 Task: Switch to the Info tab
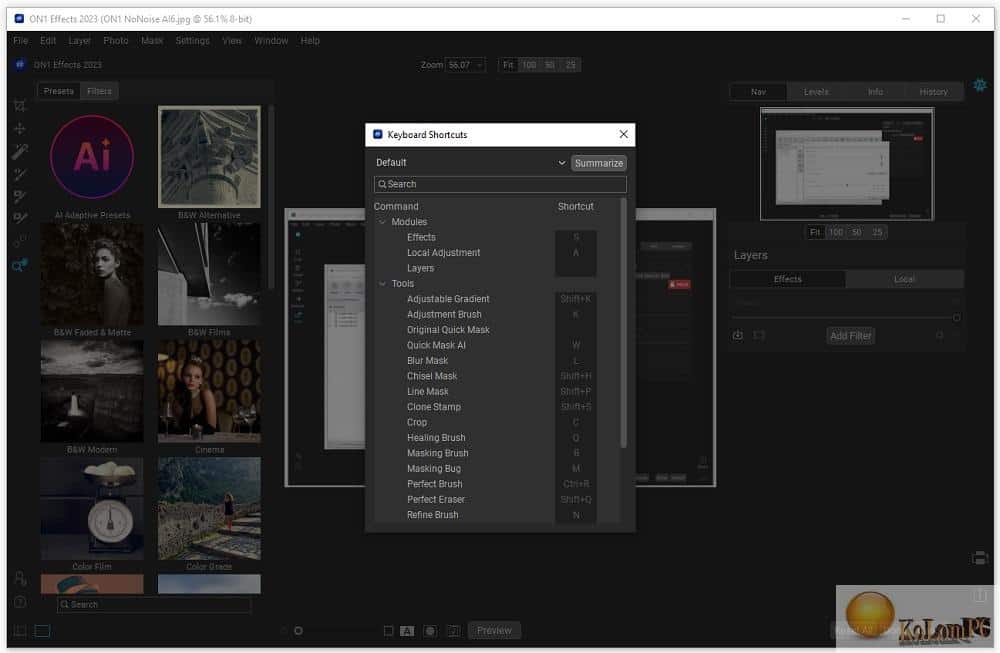tap(875, 92)
